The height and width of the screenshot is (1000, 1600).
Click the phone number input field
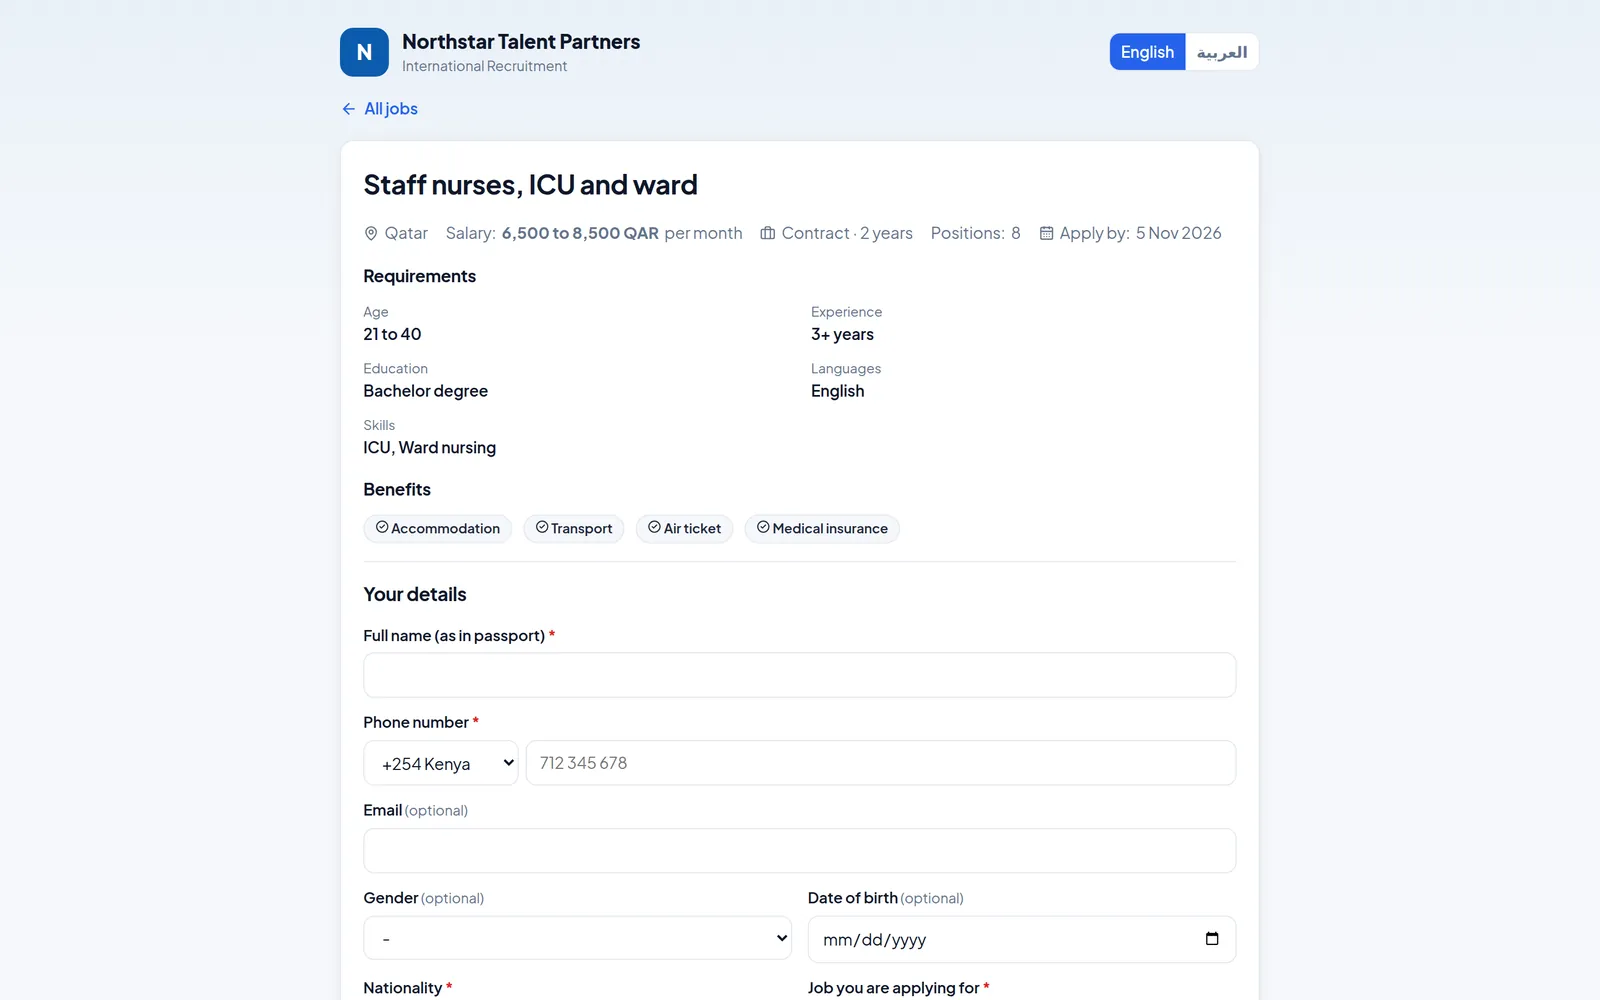point(881,763)
